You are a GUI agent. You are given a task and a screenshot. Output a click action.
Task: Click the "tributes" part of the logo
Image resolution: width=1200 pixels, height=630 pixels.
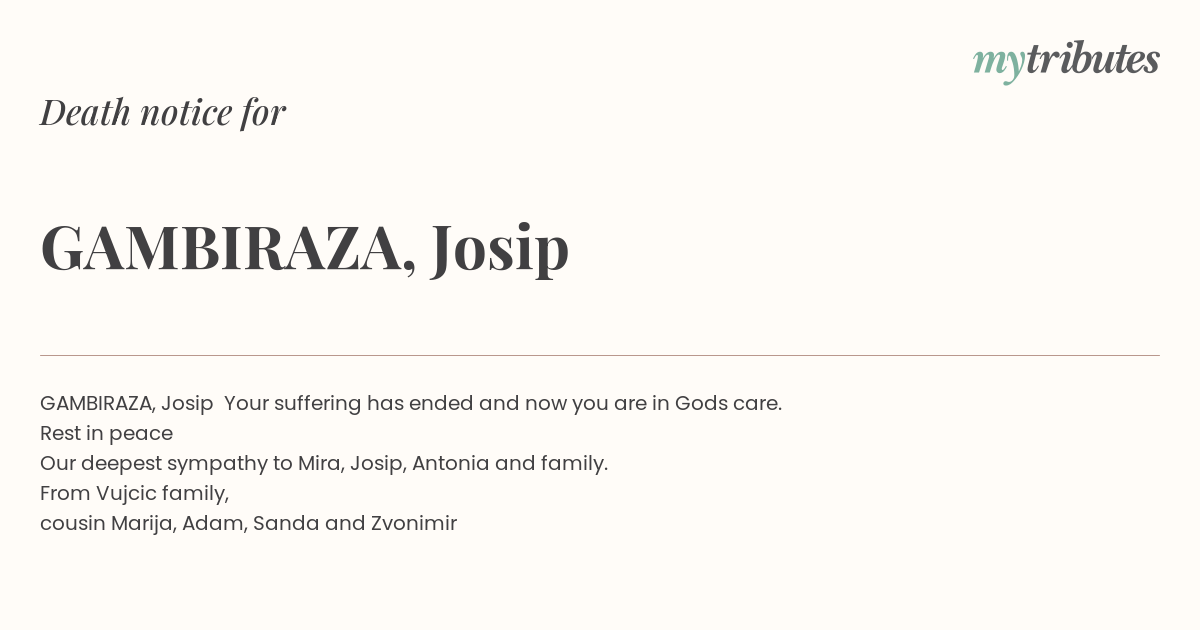coord(1092,59)
